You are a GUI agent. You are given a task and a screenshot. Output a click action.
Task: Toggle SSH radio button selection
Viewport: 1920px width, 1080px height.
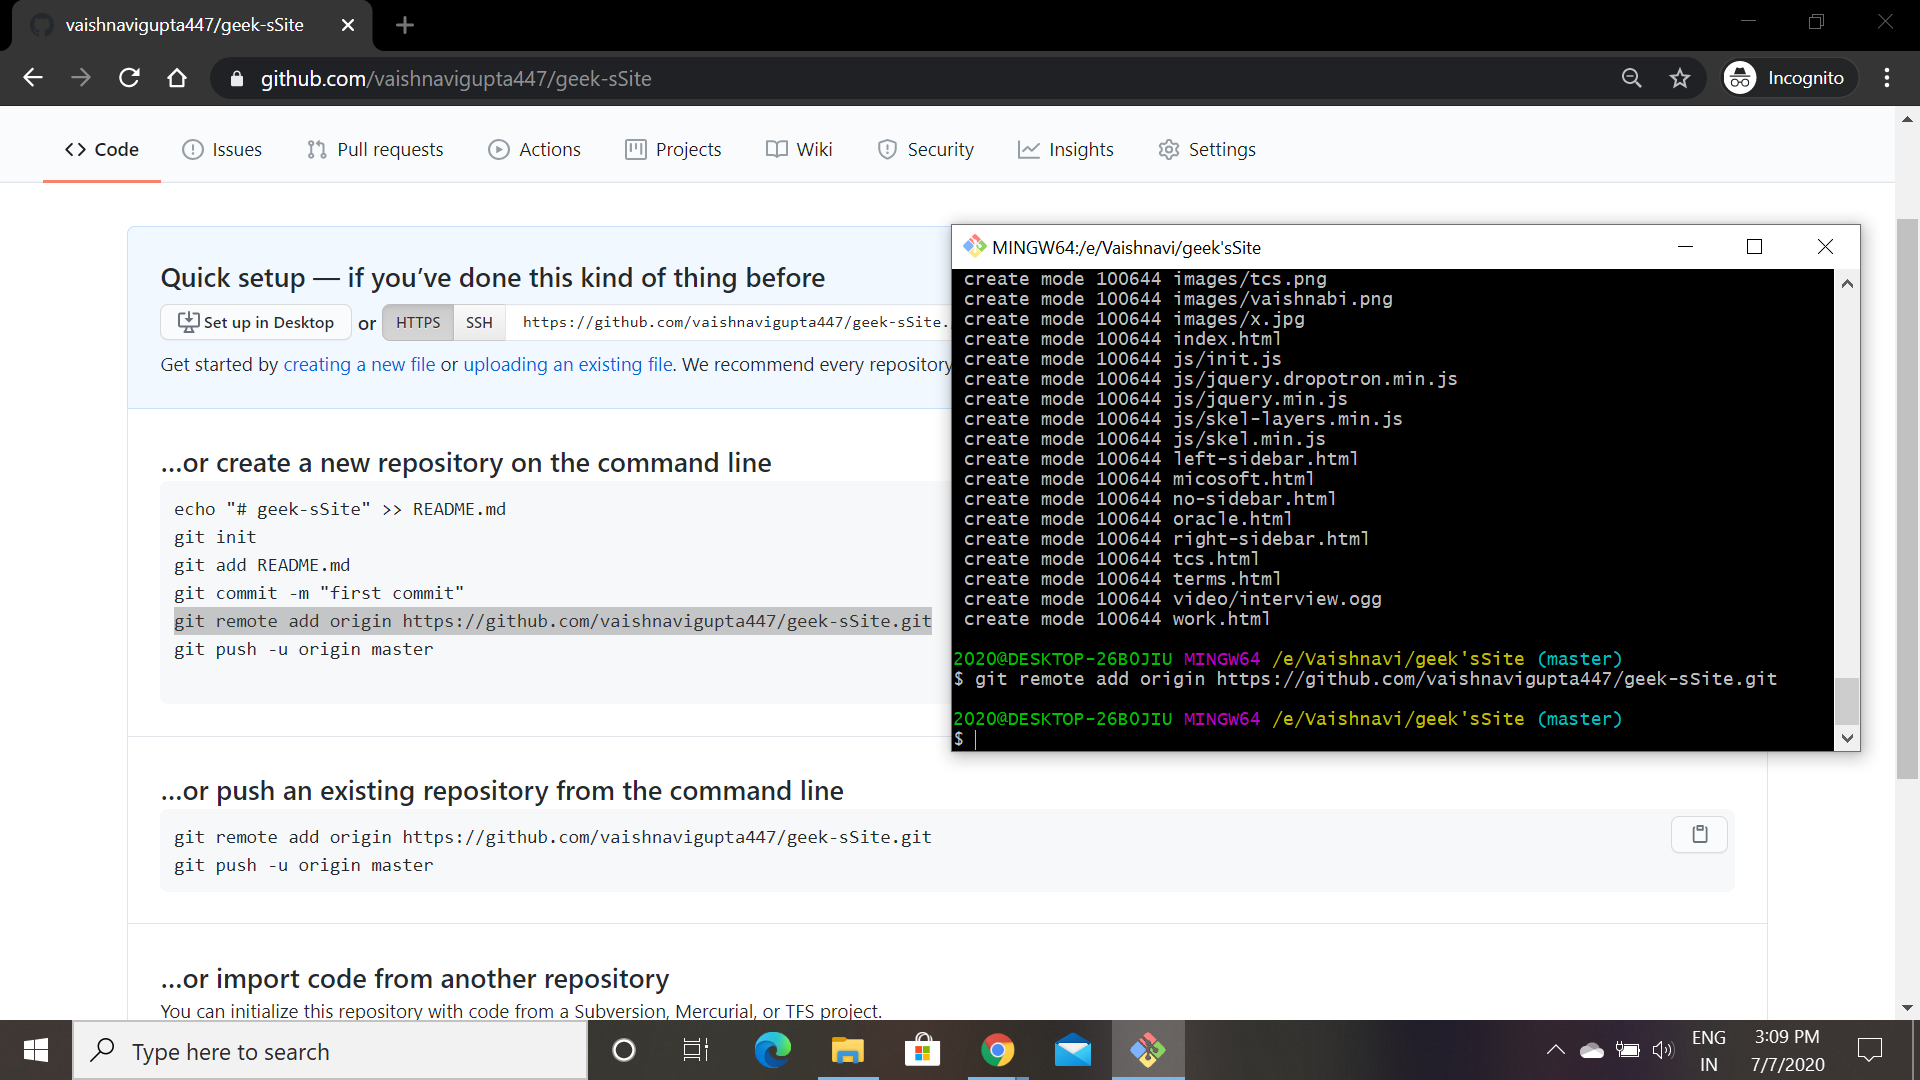[x=479, y=323]
